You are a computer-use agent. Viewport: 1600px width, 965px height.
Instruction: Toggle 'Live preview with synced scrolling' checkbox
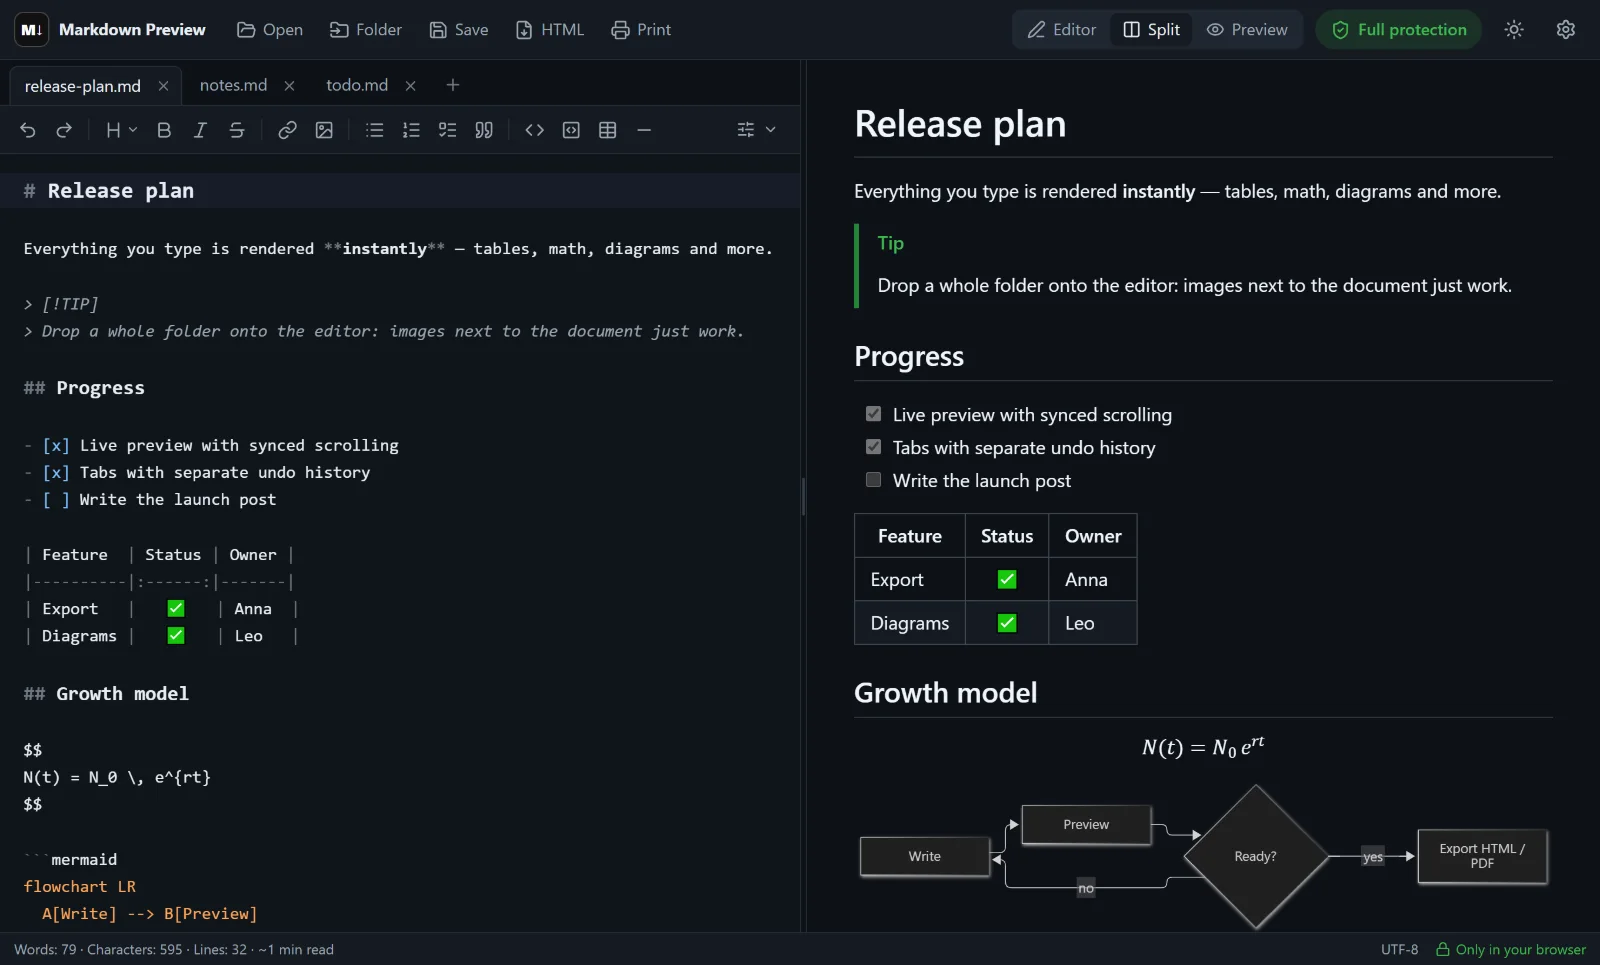coord(873,413)
